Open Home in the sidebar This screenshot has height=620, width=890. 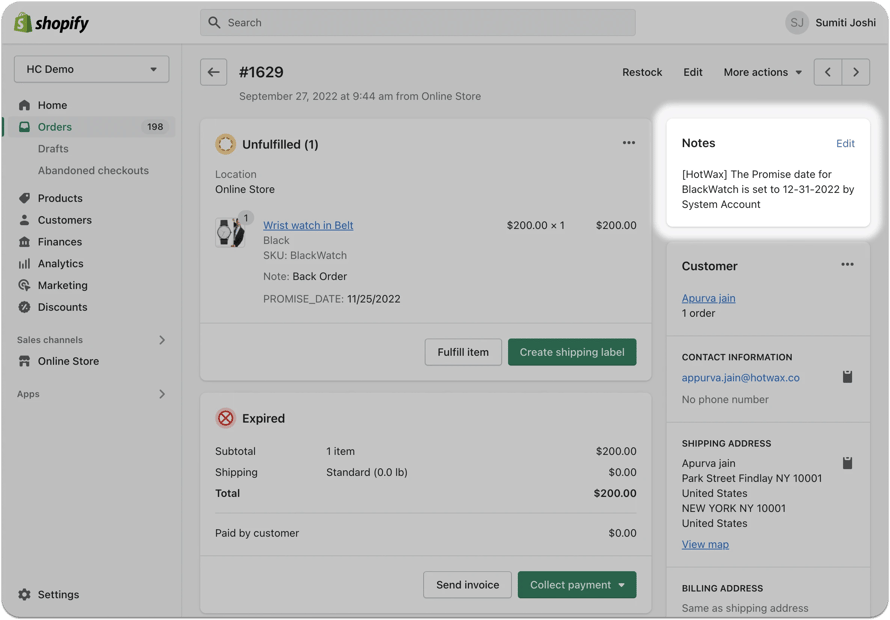[52, 105]
